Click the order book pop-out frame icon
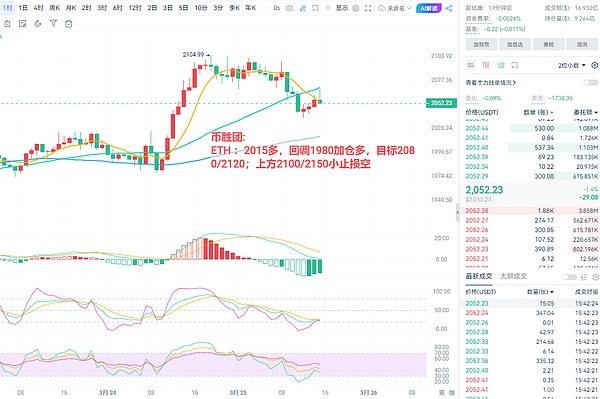 point(515,65)
